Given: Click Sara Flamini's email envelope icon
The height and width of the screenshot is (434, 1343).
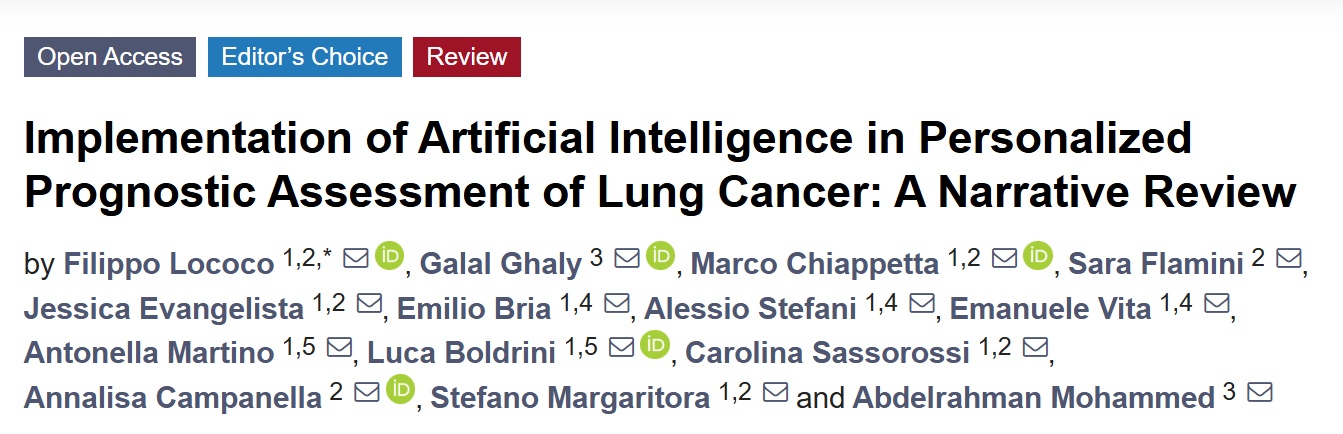Looking at the screenshot, I should (x=1290, y=259).
